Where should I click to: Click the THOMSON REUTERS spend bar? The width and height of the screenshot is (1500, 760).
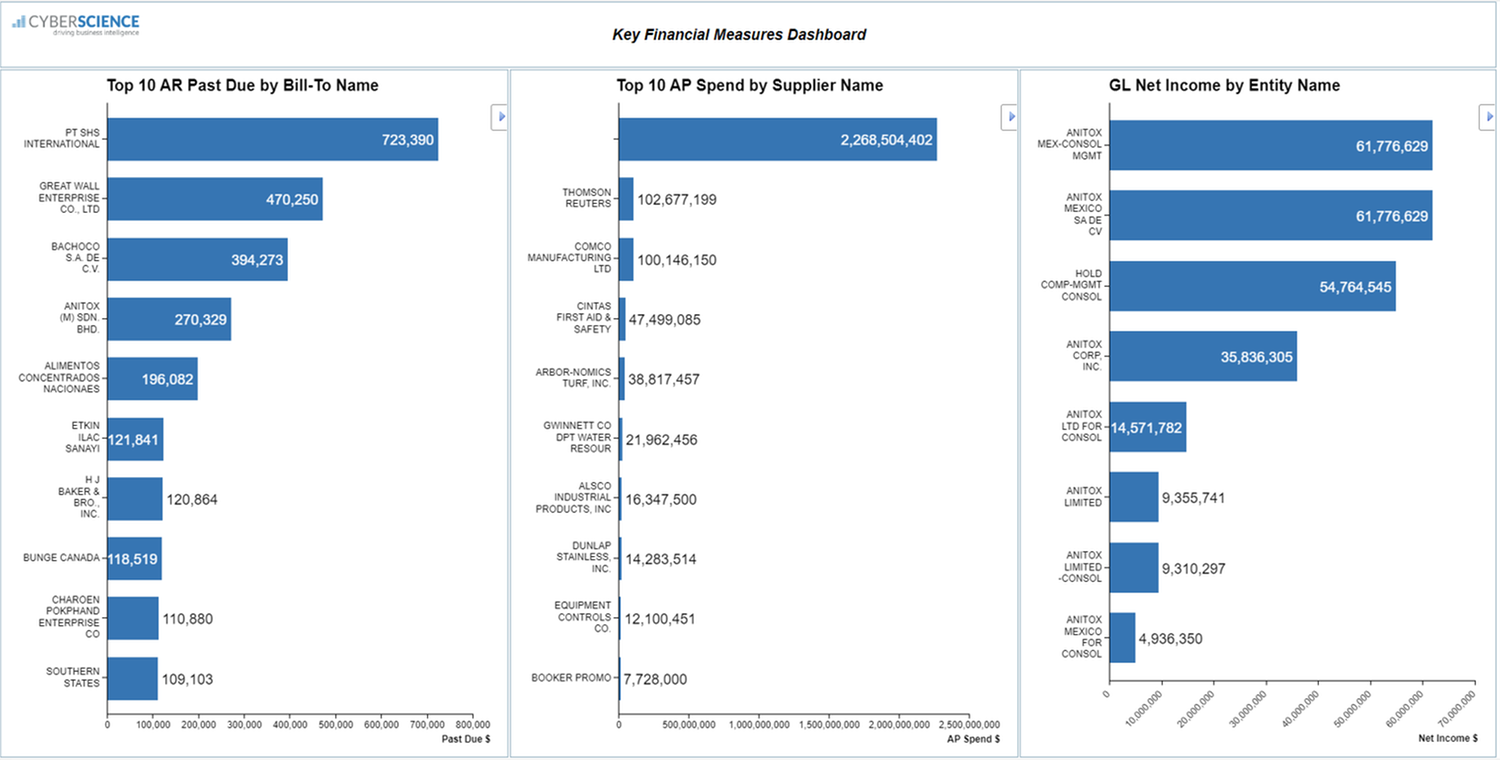627,199
